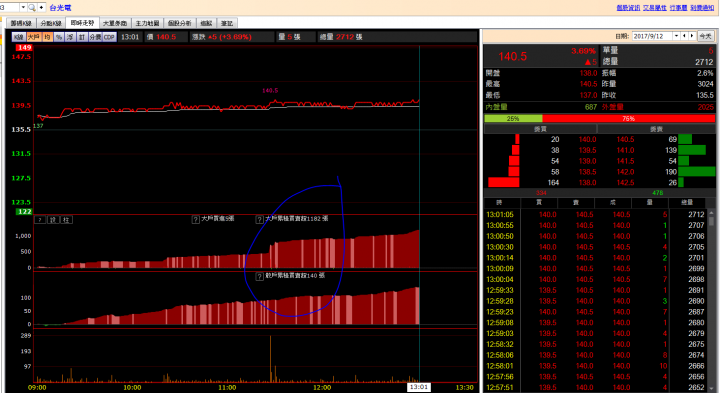The image size is (720, 393).
Task: Click the 今天 today button
Action: coord(705,36)
